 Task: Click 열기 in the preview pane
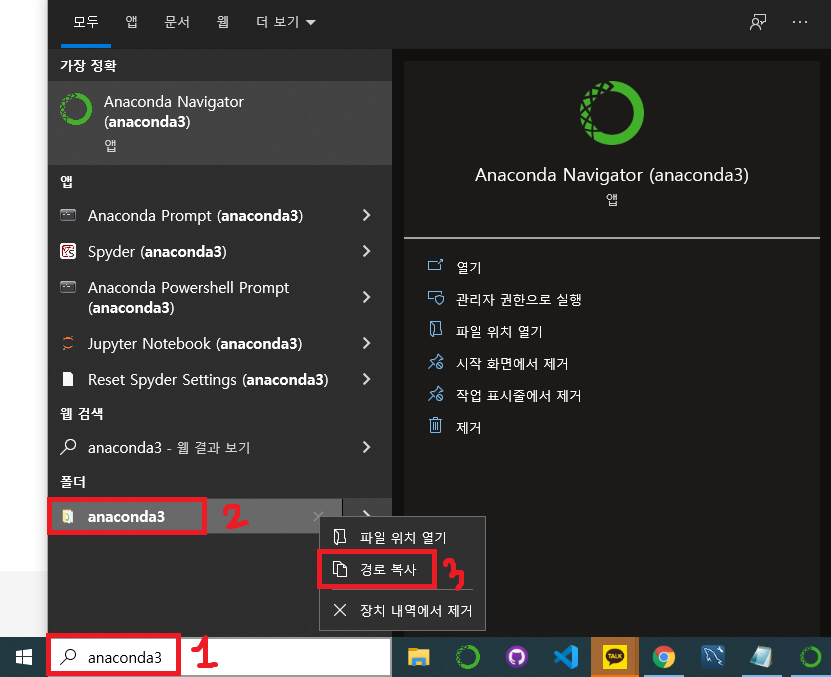coord(468,267)
